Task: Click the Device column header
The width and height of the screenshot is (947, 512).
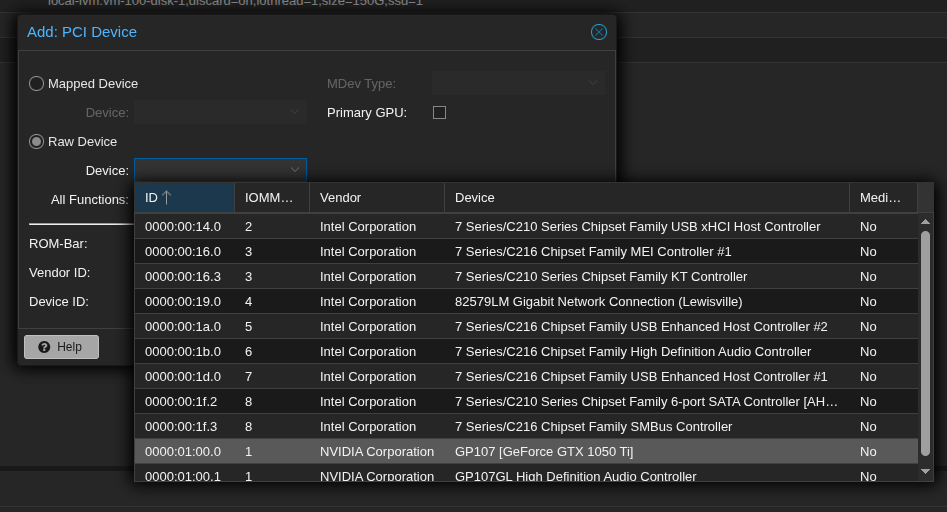Action: point(646,198)
